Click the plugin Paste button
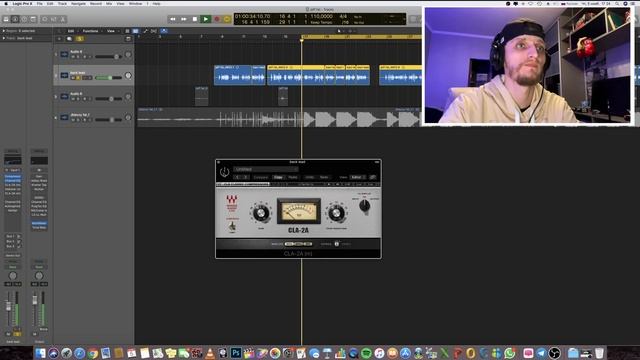 click(293, 177)
